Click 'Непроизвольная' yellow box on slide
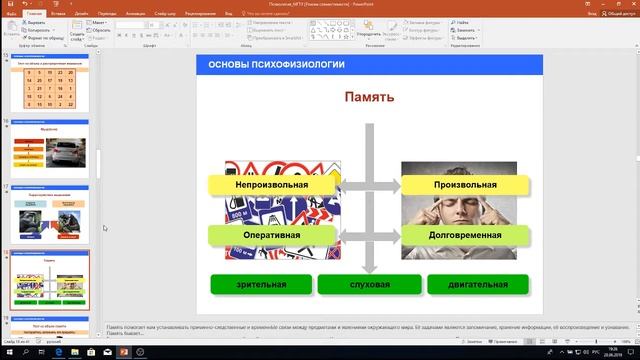Viewport: 640px width, 360px height. pos(272,185)
